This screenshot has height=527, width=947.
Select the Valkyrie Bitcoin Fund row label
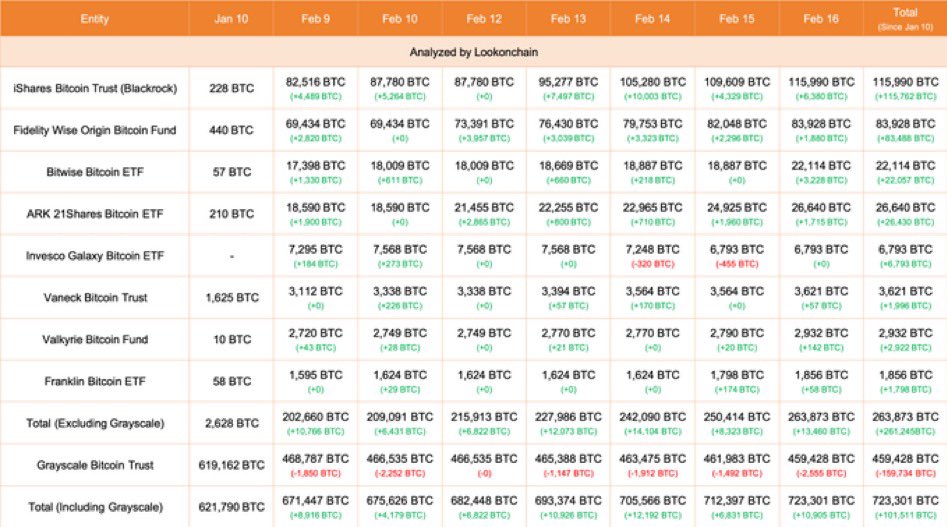(x=95, y=339)
